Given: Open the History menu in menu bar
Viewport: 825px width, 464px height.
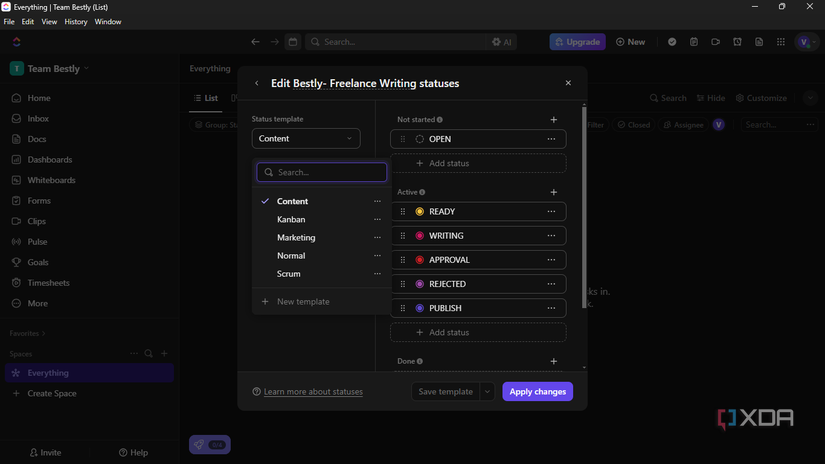Looking at the screenshot, I should (x=76, y=21).
